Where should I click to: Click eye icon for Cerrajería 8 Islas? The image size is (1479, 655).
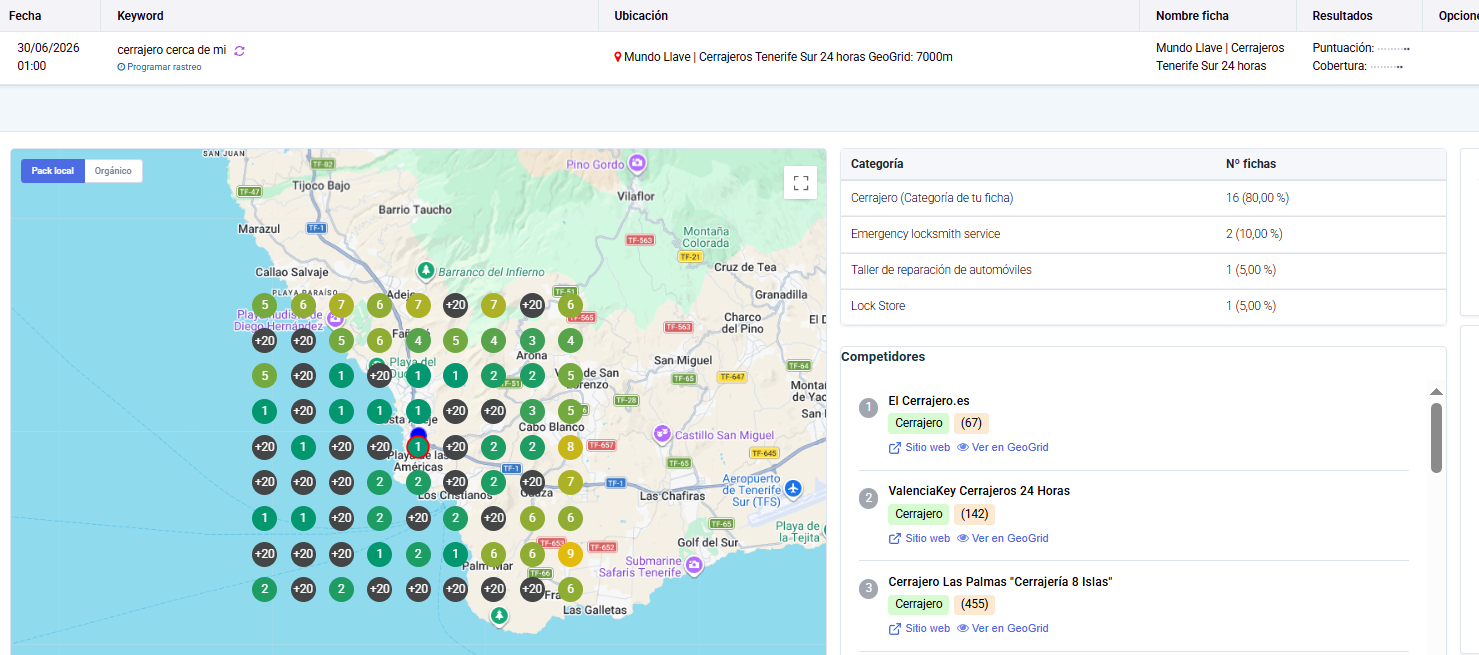pyautogui.click(x=963, y=628)
